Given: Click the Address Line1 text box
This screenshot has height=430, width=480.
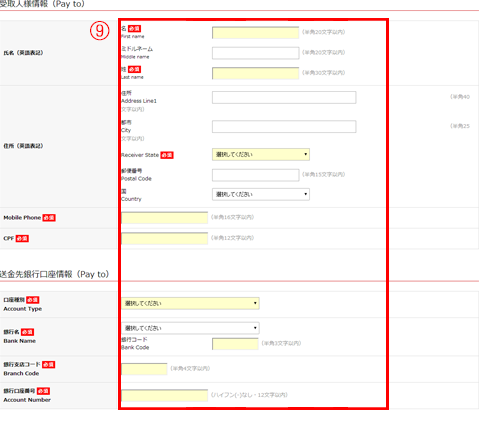Looking at the screenshot, I should 284,97.
